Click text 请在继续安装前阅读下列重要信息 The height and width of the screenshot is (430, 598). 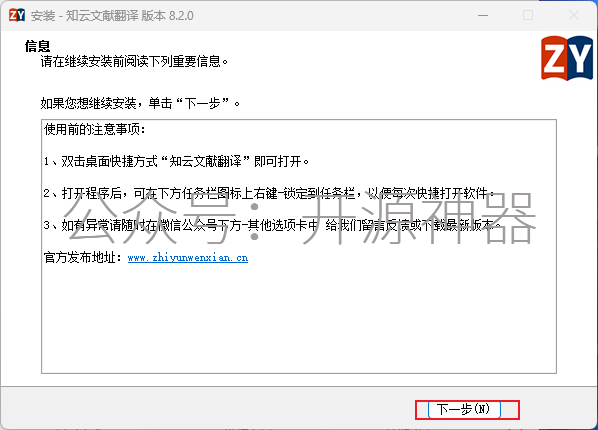134,61
